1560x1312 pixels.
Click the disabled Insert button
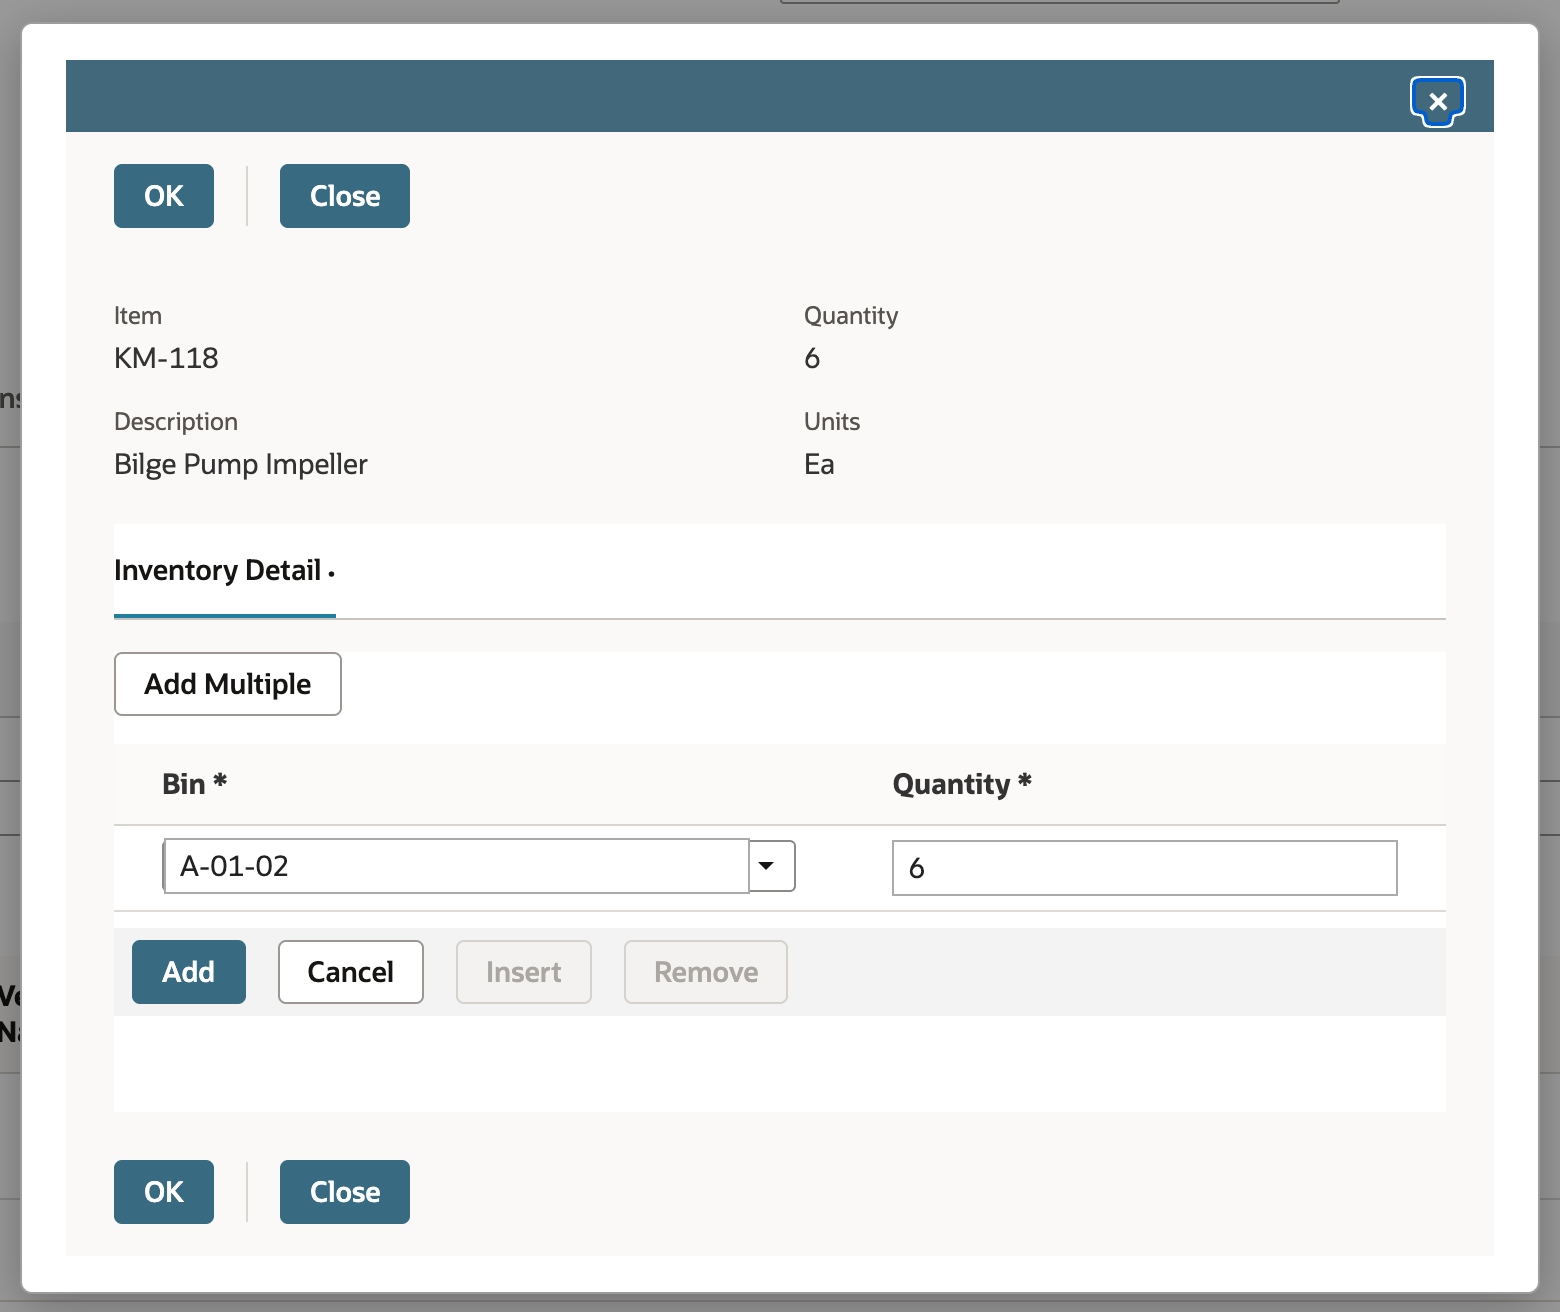coord(524,972)
